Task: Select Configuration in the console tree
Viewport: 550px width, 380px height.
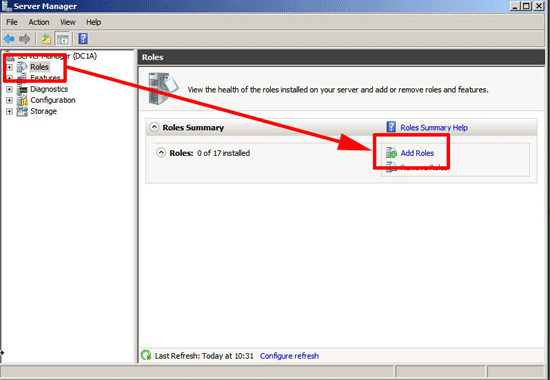Action: click(53, 100)
